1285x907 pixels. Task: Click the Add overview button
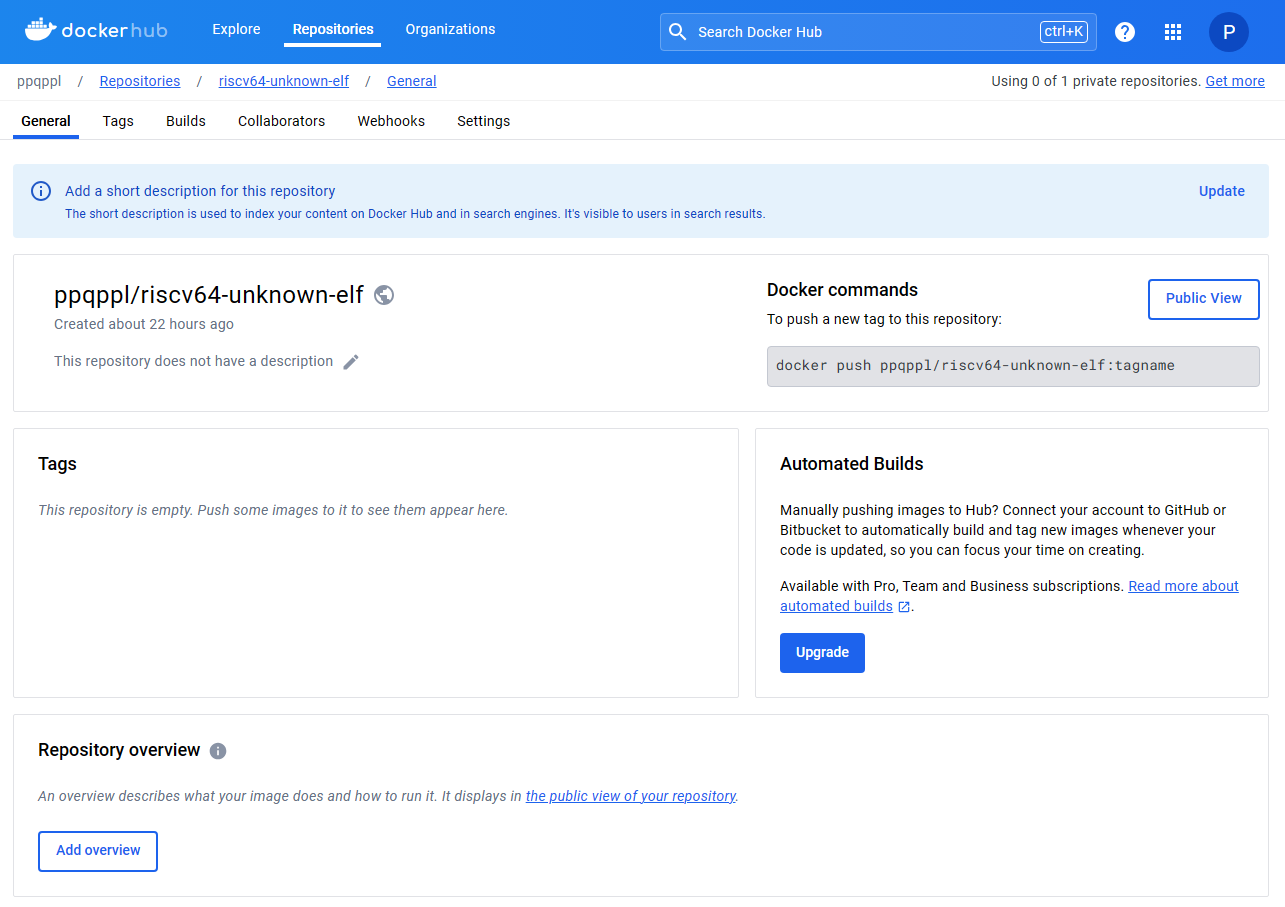[98, 851]
